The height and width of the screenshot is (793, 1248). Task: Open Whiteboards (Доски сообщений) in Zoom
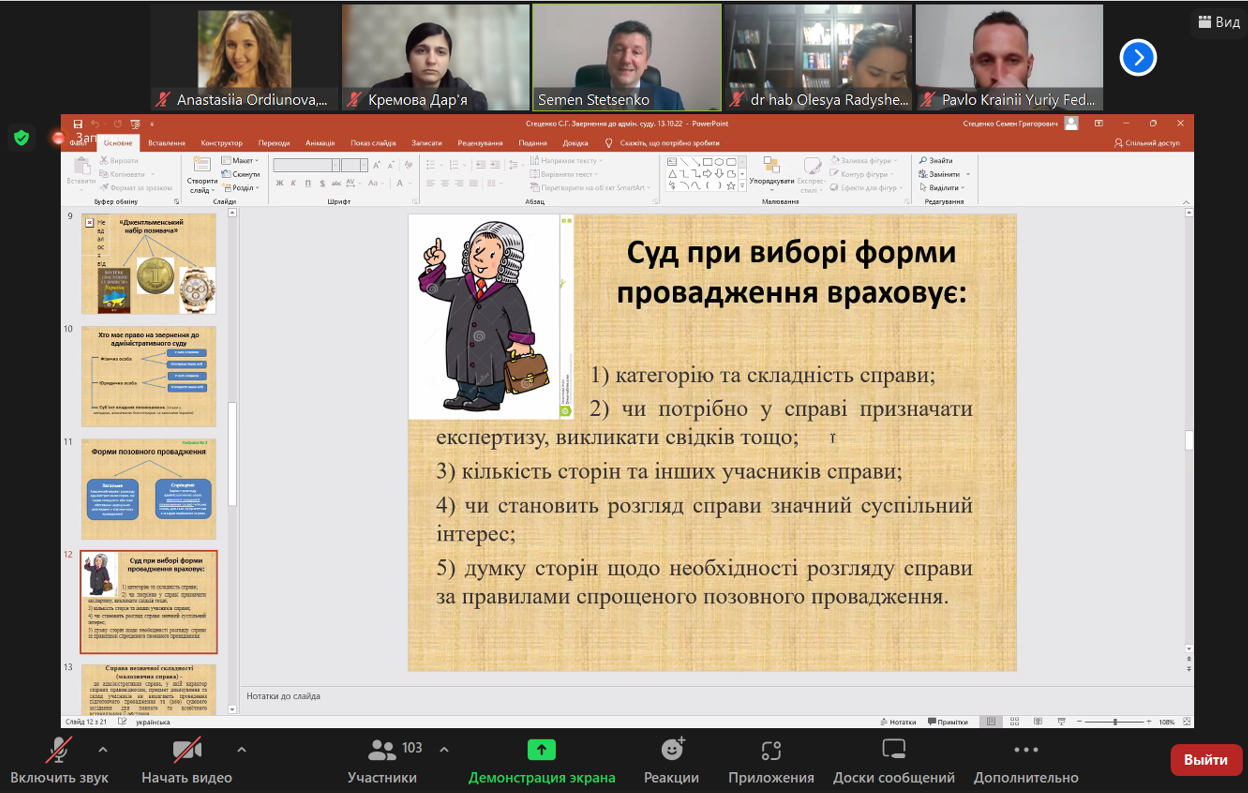tap(894, 750)
